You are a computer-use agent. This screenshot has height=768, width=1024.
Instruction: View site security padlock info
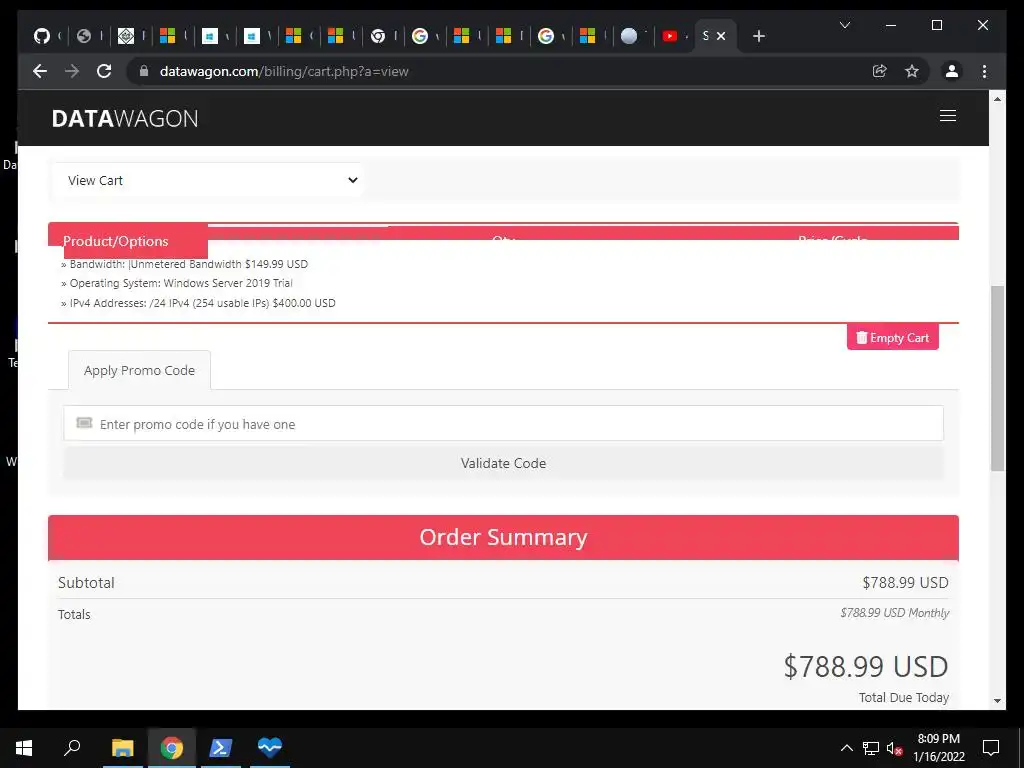pos(144,71)
